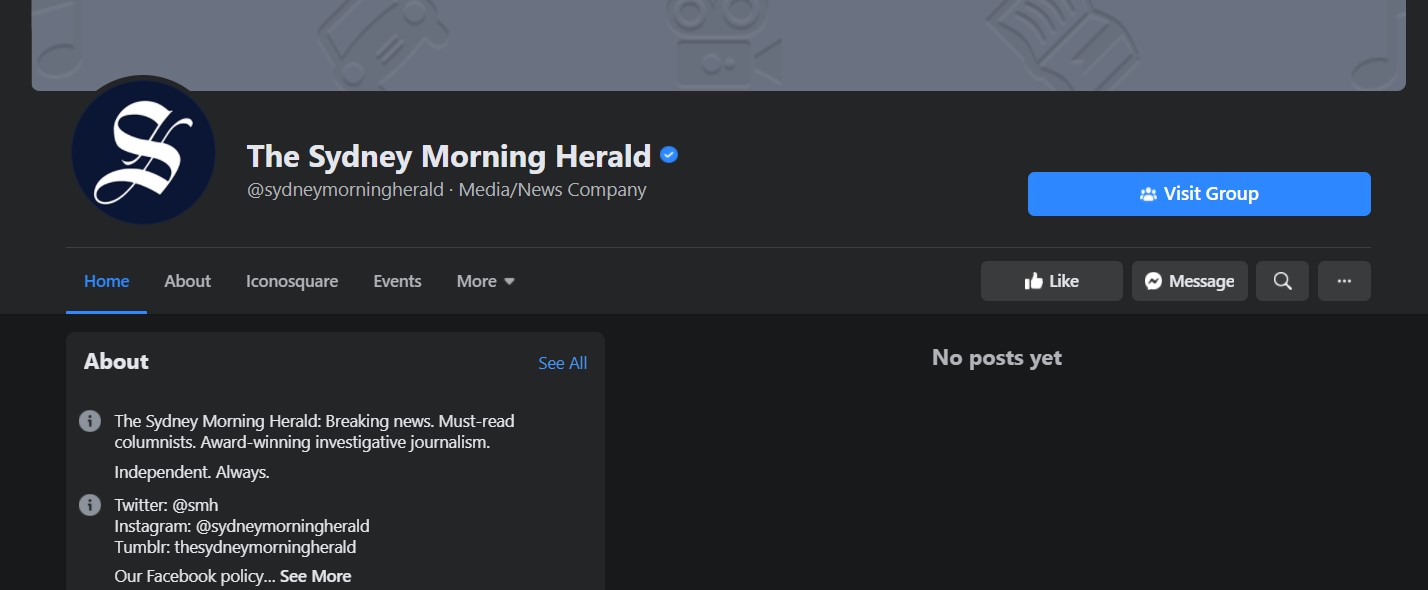Open the Iconosquare tab
Image resolution: width=1428 pixels, height=590 pixels.
click(292, 281)
